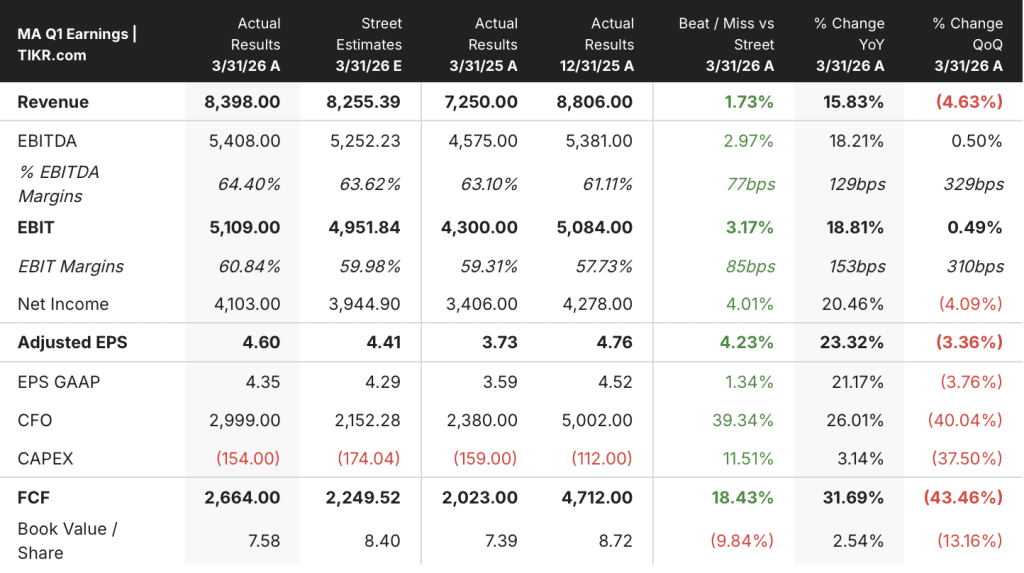Click the 77bps margin beat value

pyautogui.click(x=750, y=184)
